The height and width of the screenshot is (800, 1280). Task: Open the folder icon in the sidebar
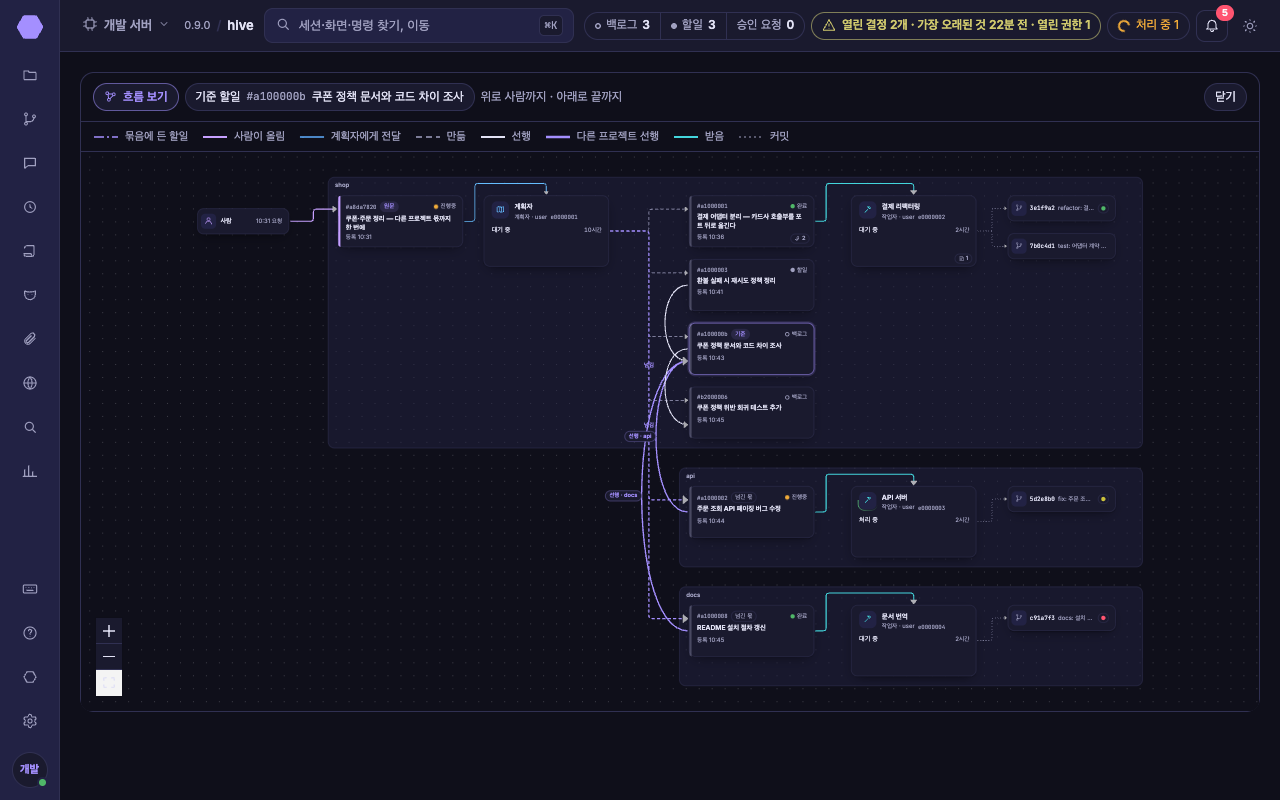point(30,75)
